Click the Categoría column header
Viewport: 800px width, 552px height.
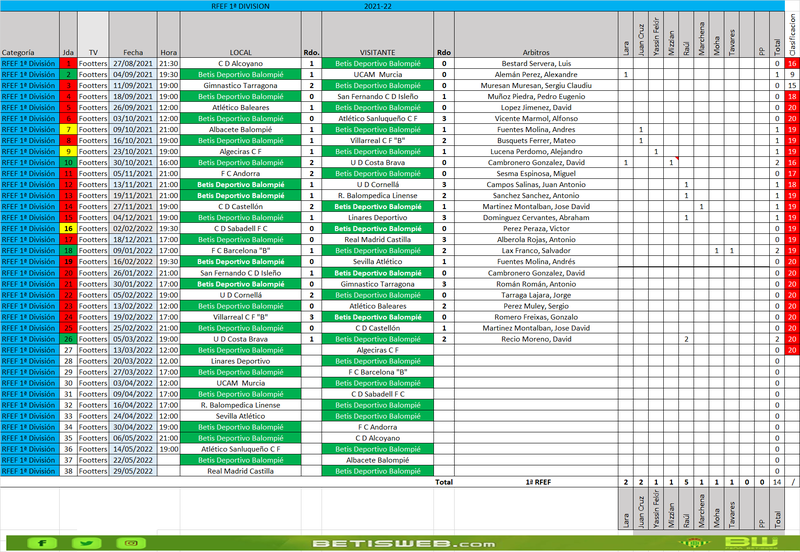pyautogui.click(x=30, y=34)
